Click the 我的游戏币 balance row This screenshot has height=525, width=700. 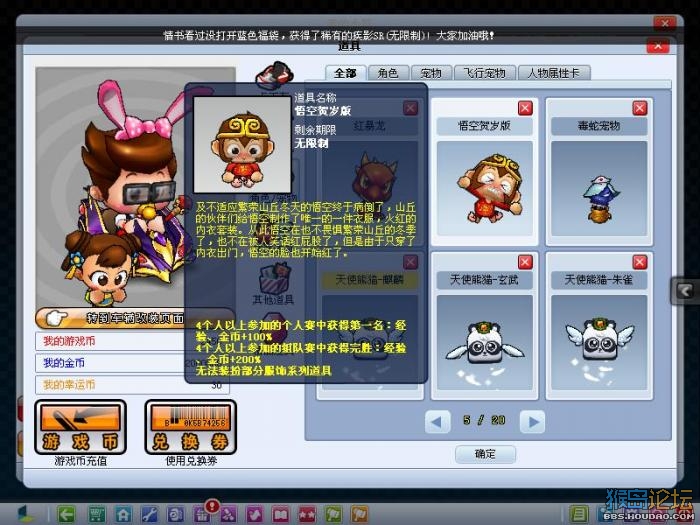pyautogui.click(x=133, y=341)
